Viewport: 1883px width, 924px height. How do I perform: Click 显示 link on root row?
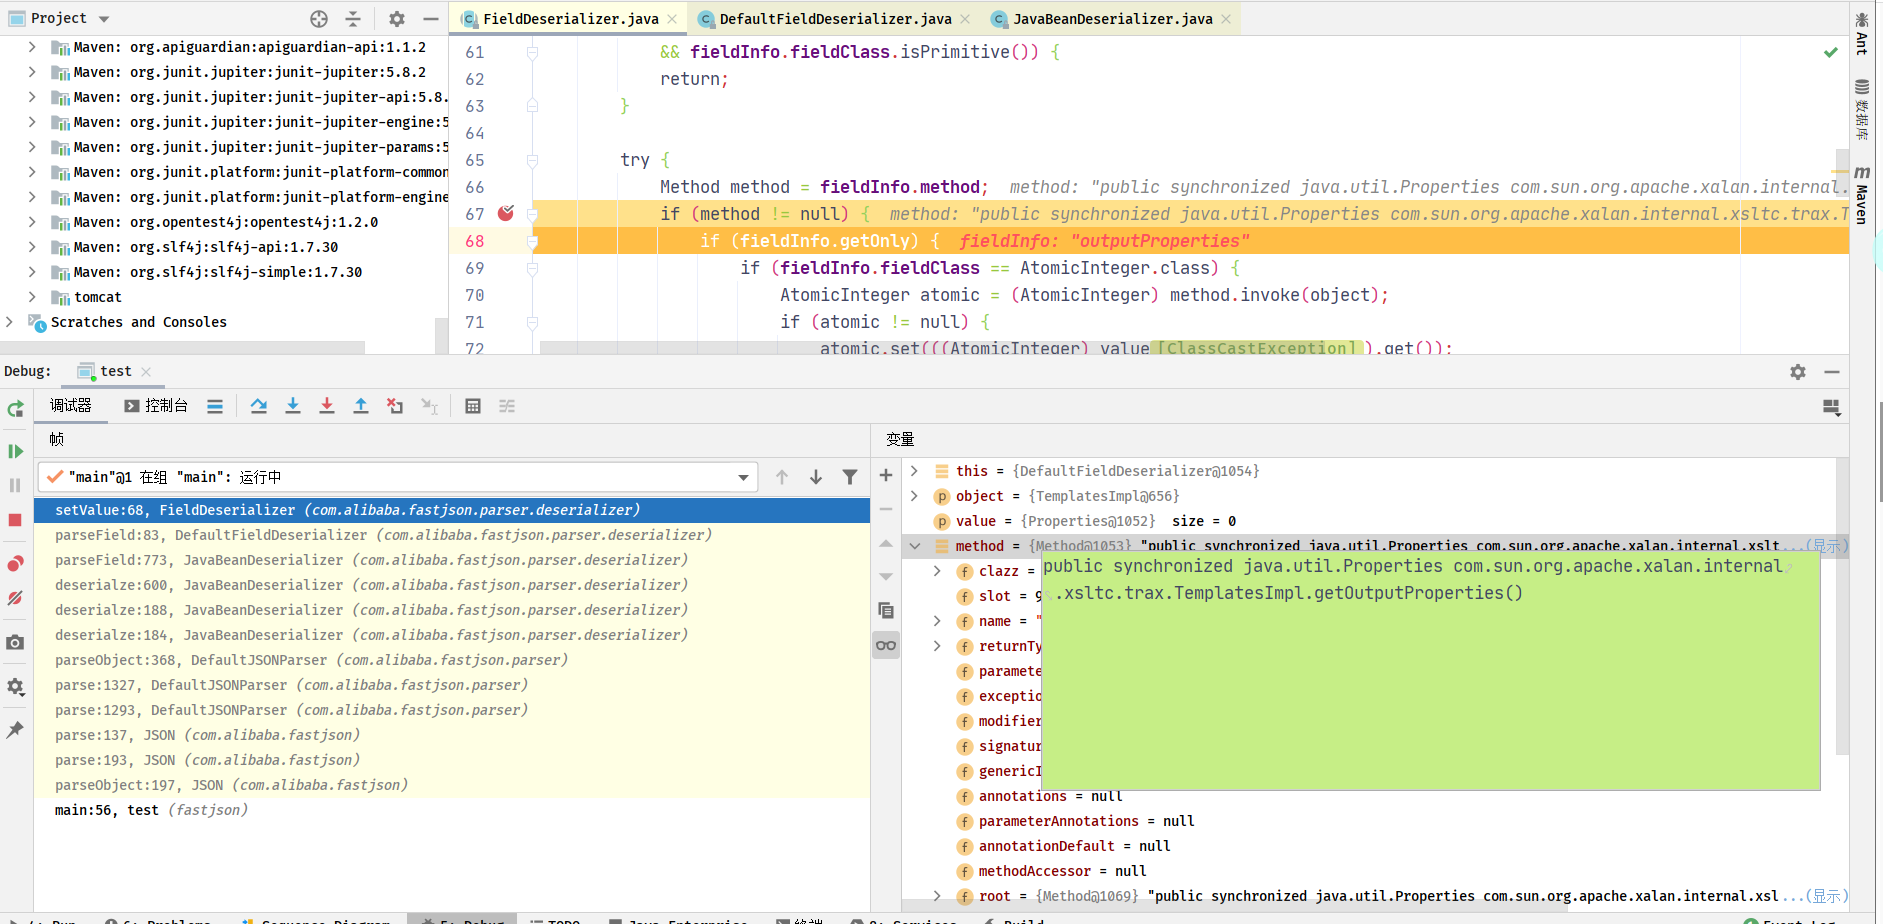(1826, 896)
